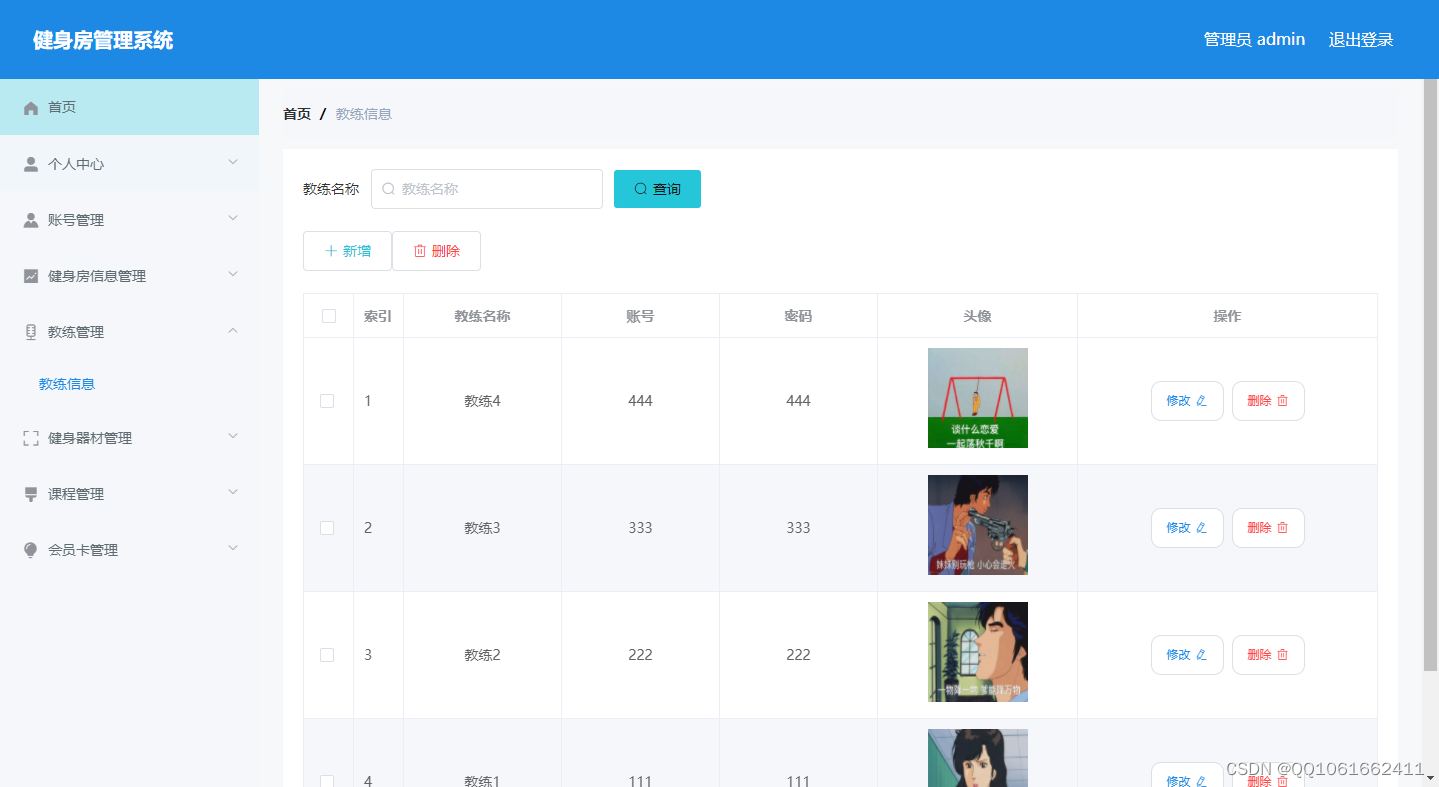Check the checkbox for row 教练4

tap(327, 400)
